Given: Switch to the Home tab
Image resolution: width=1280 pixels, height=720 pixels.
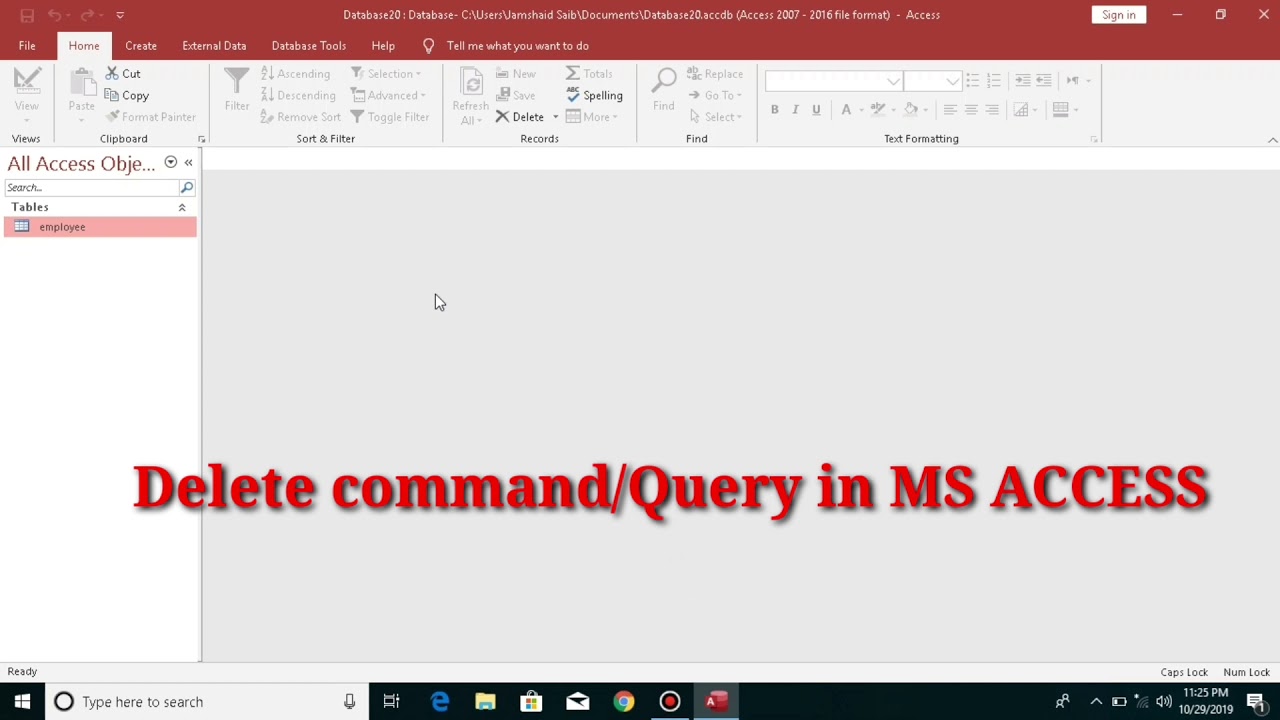Looking at the screenshot, I should tap(84, 46).
